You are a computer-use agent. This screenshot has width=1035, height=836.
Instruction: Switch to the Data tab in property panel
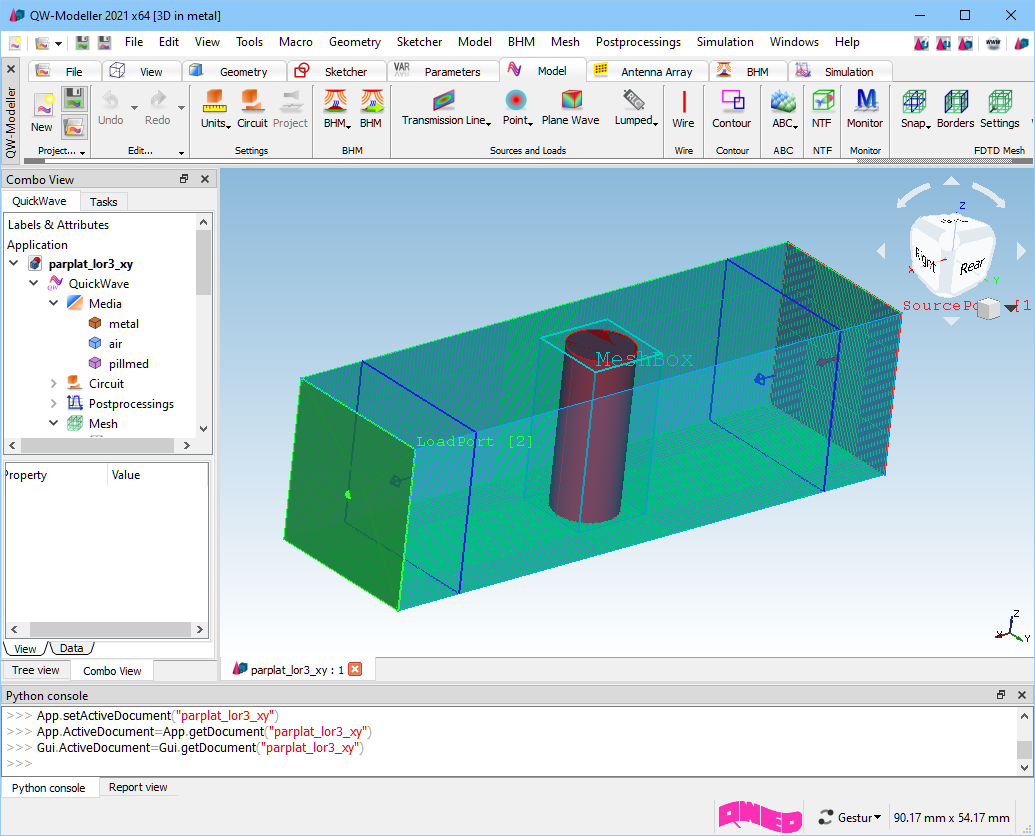[x=71, y=648]
